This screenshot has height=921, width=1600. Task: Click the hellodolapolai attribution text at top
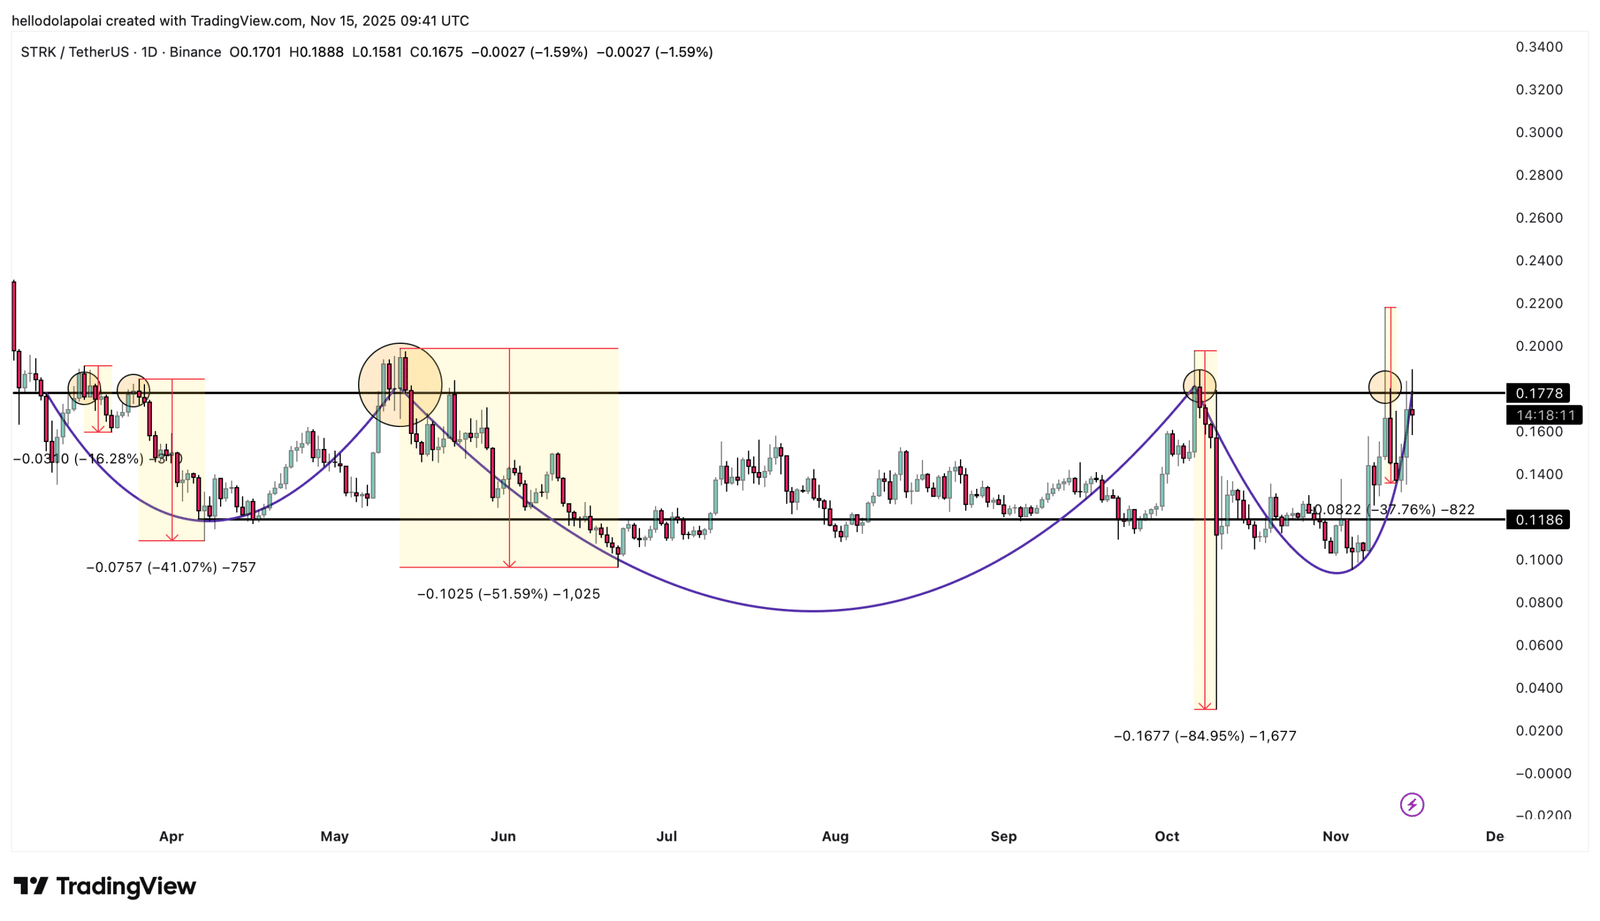tap(240, 20)
